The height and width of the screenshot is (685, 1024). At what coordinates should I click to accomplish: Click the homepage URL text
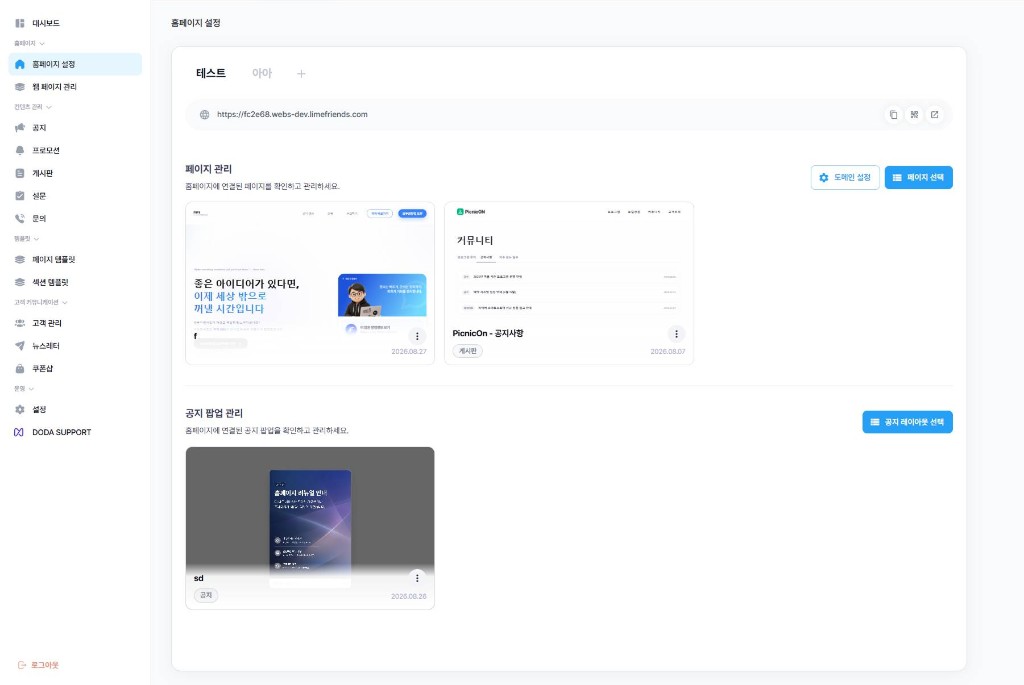pos(292,114)
